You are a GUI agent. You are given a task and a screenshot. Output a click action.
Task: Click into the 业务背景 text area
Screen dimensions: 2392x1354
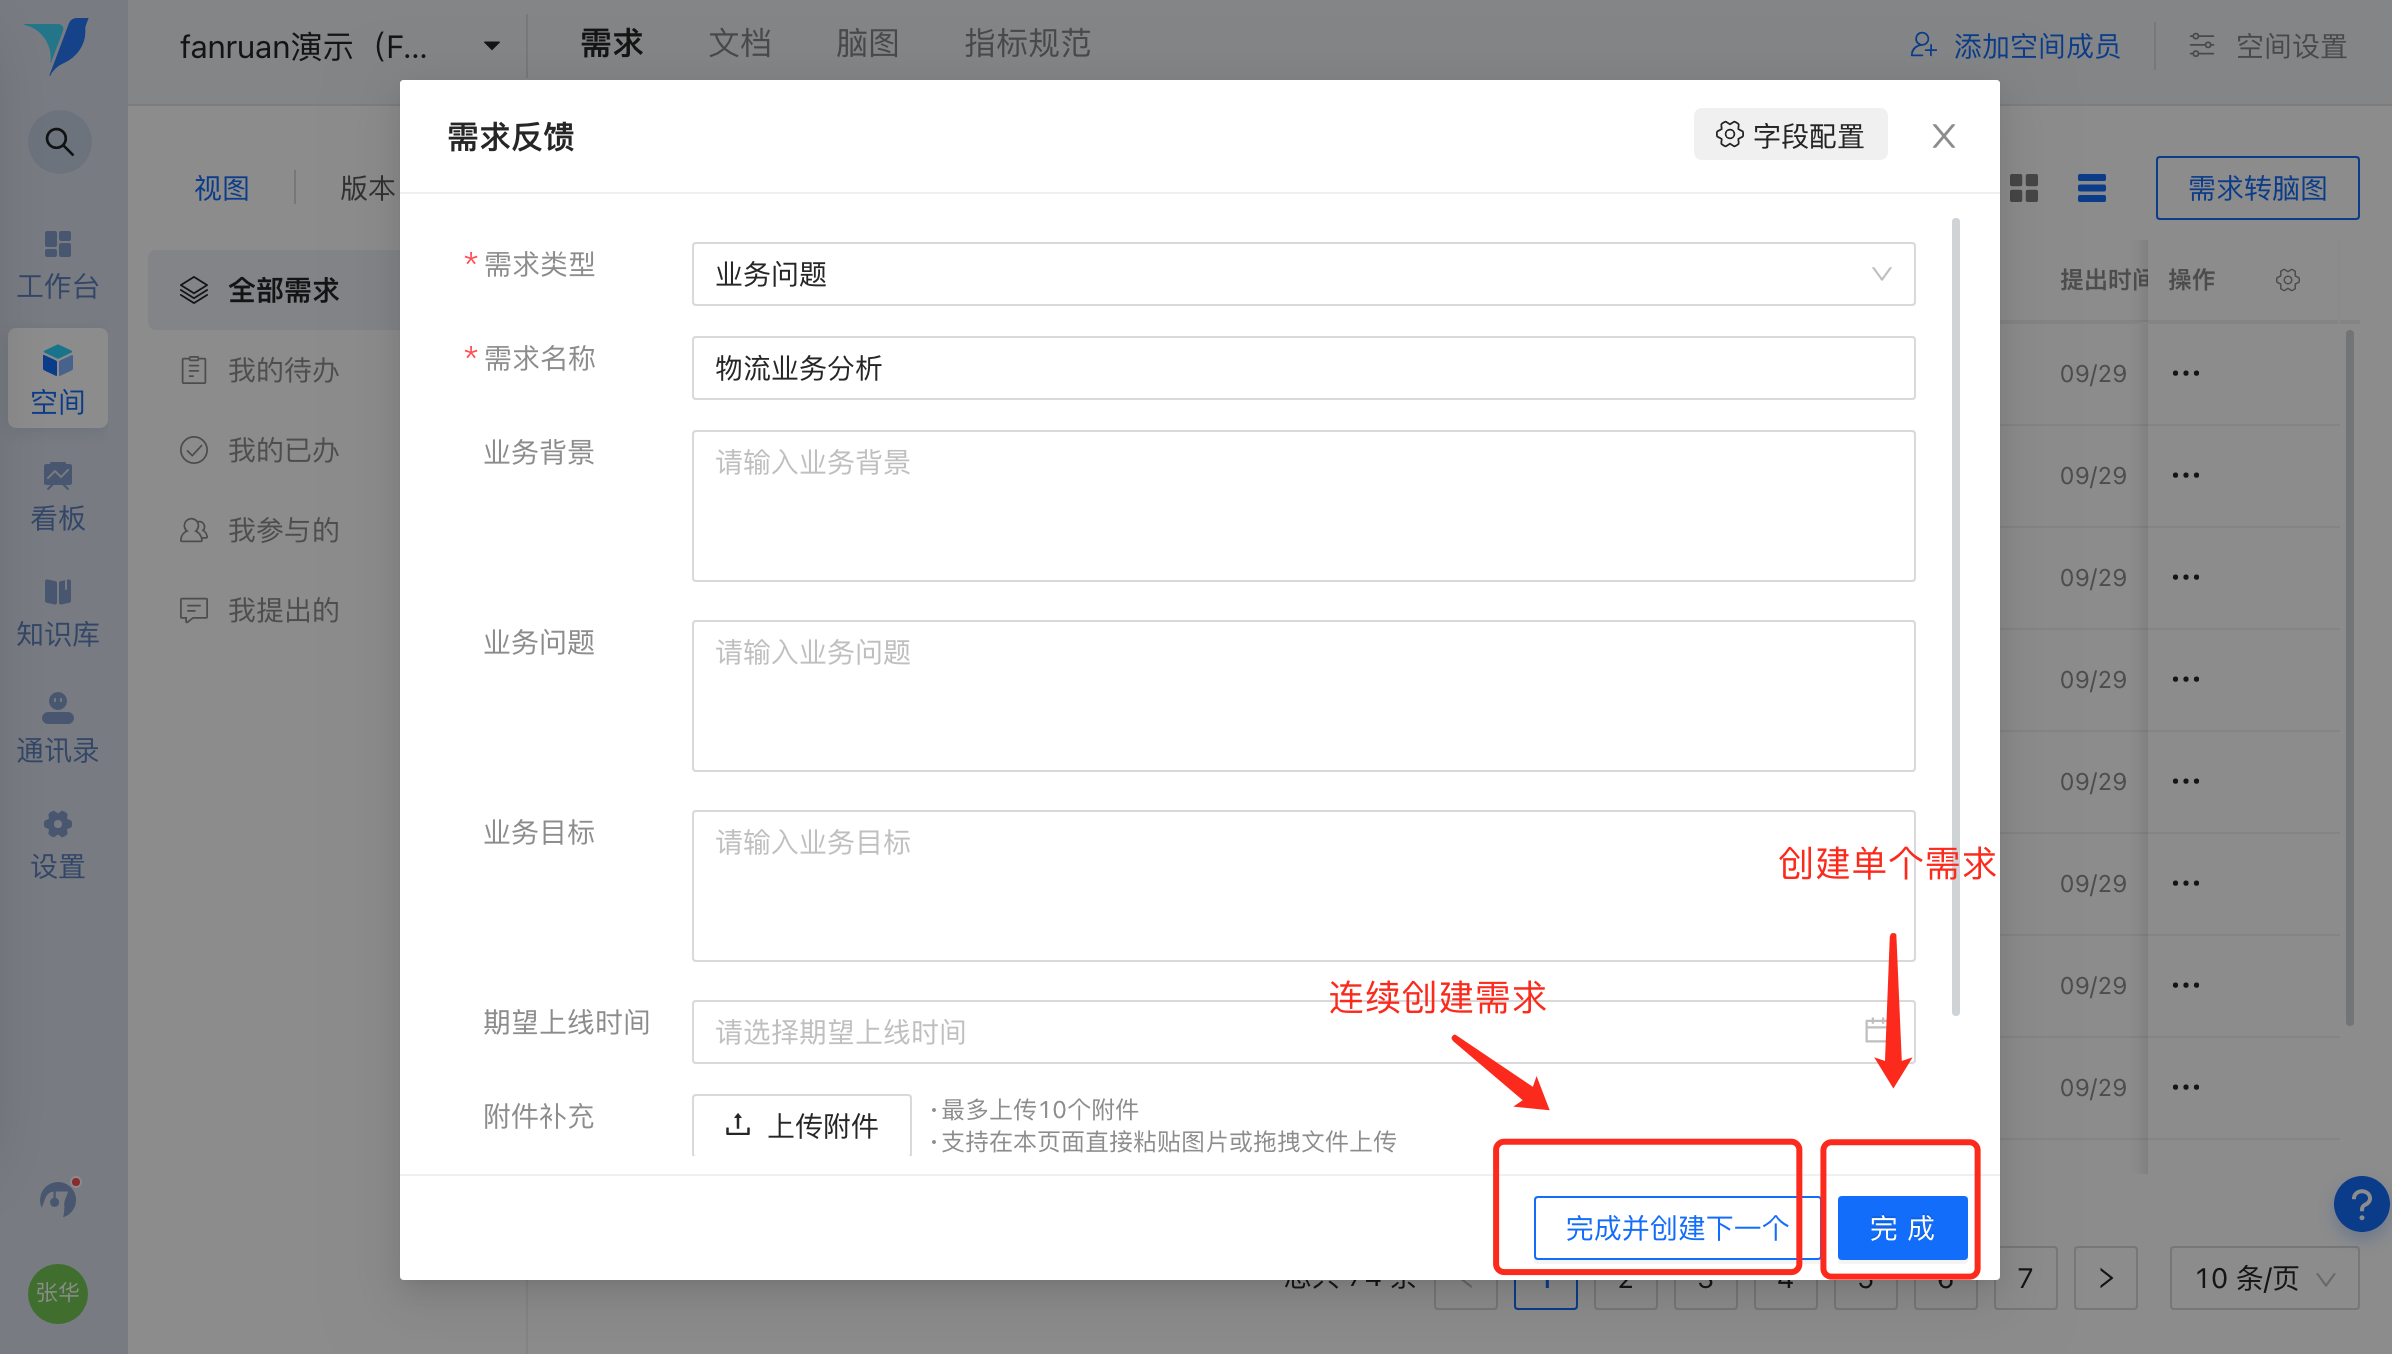1303,506
